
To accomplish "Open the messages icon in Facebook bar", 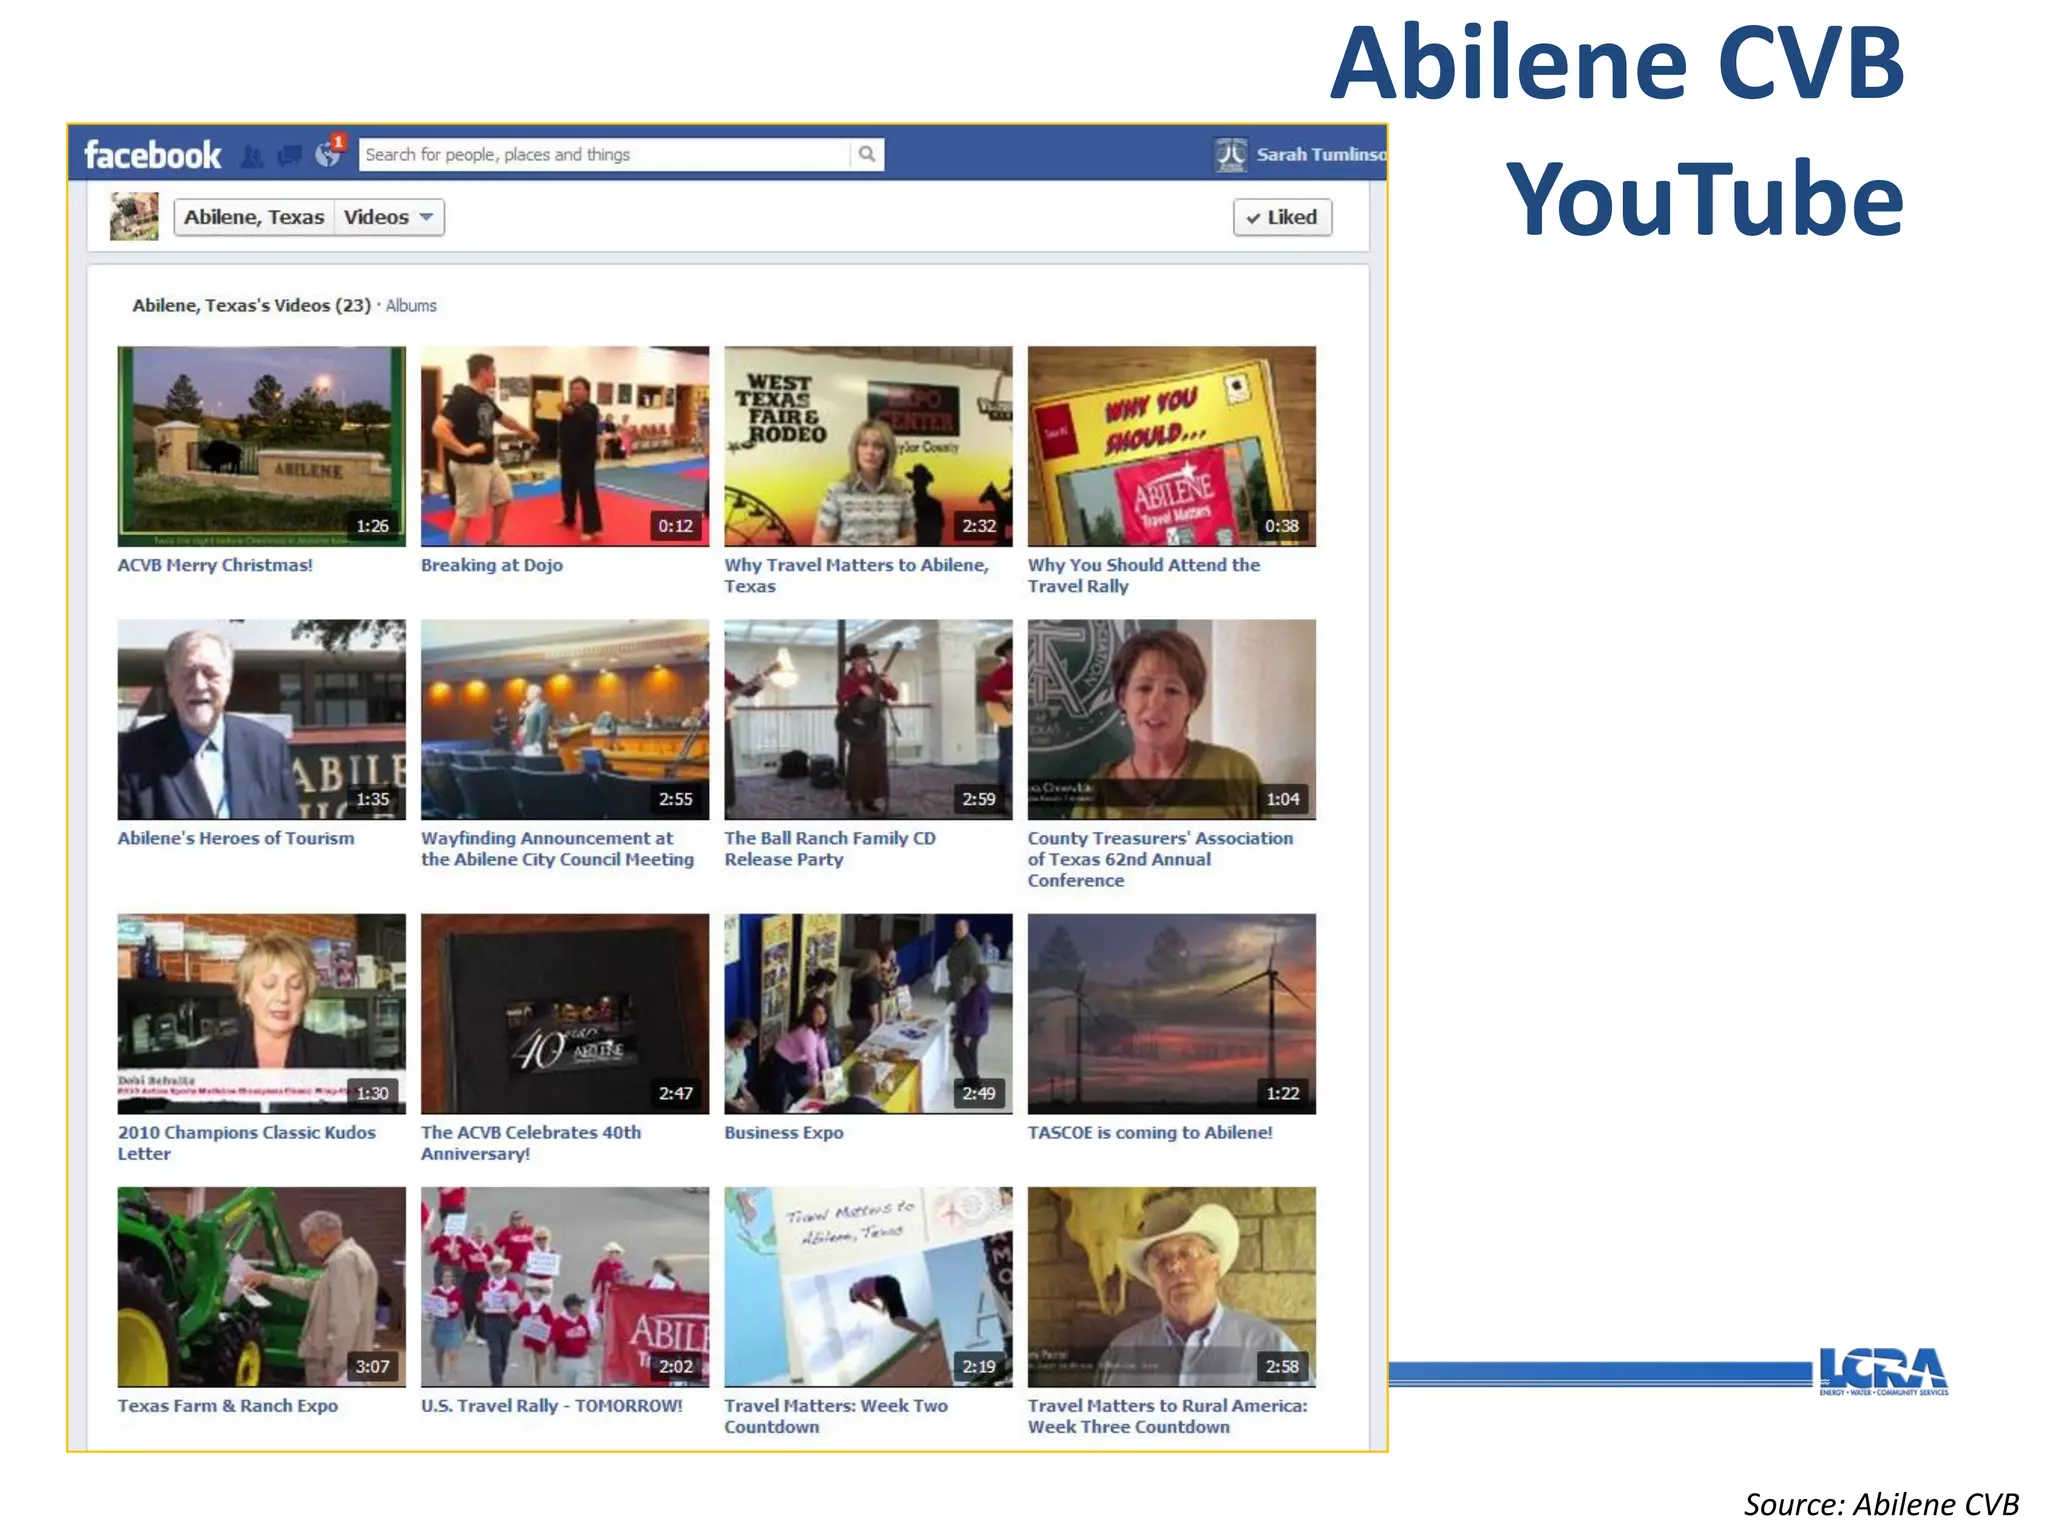I will [290, 155].
